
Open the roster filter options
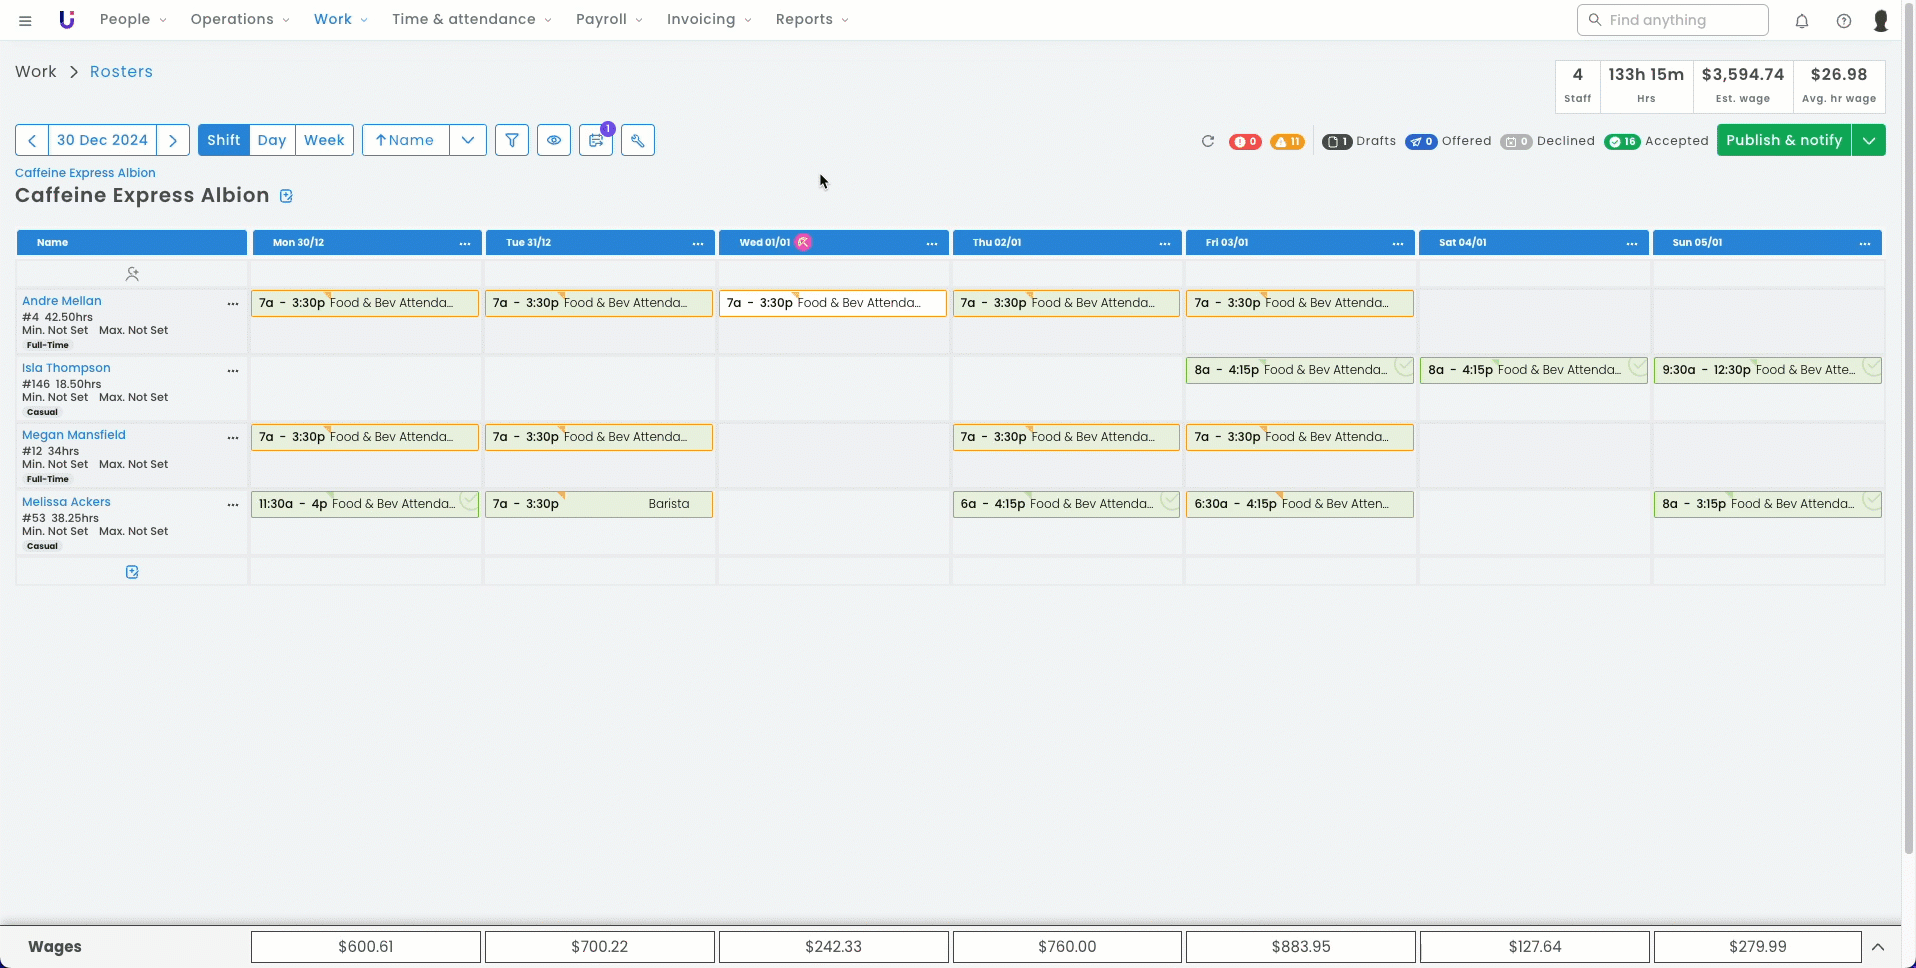511,140
